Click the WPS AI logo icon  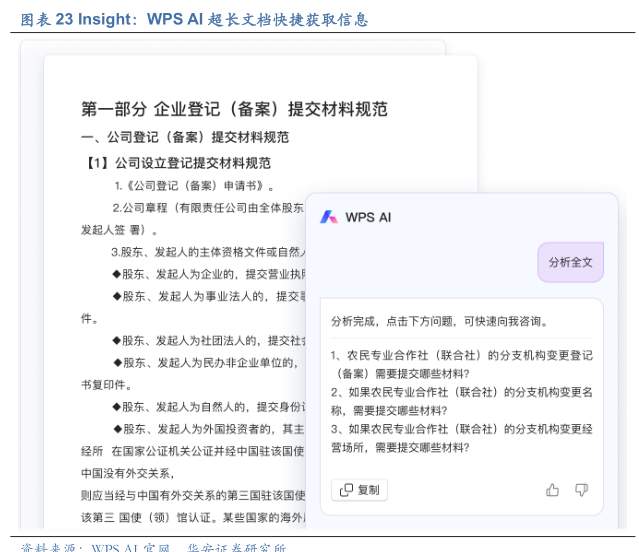pos(329,217)
